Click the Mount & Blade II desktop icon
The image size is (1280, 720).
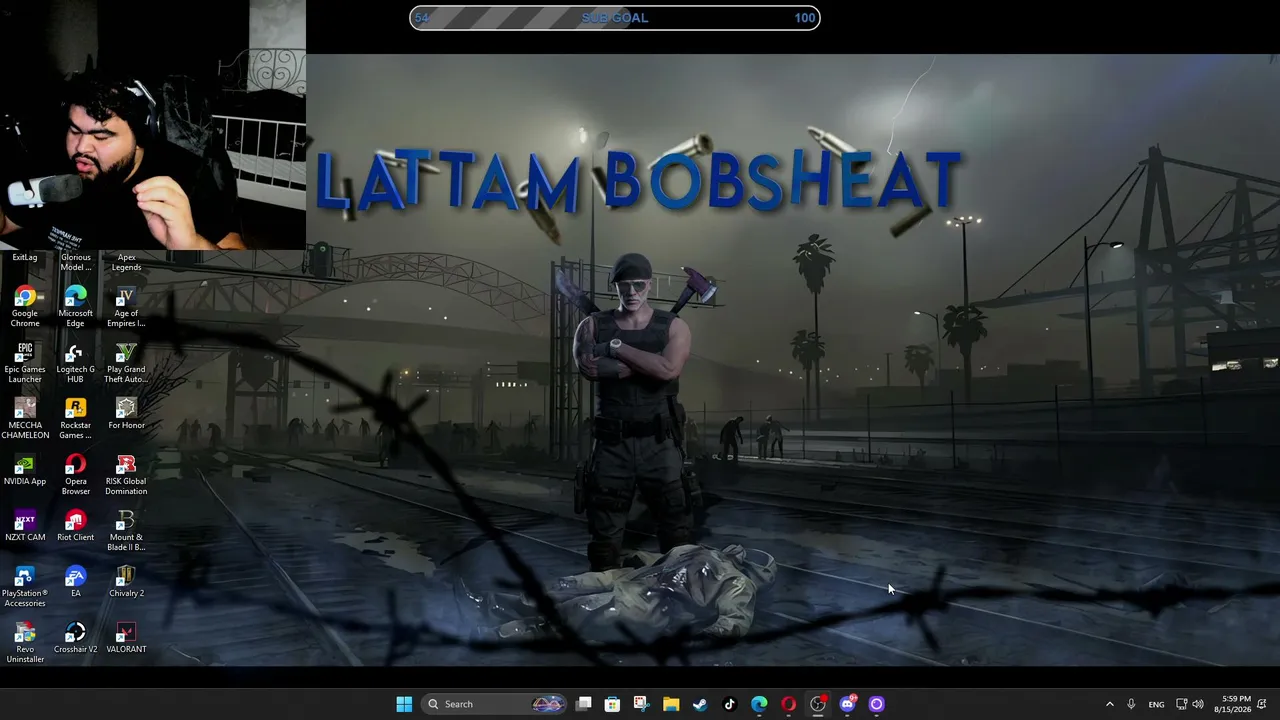tap(126, 530)
